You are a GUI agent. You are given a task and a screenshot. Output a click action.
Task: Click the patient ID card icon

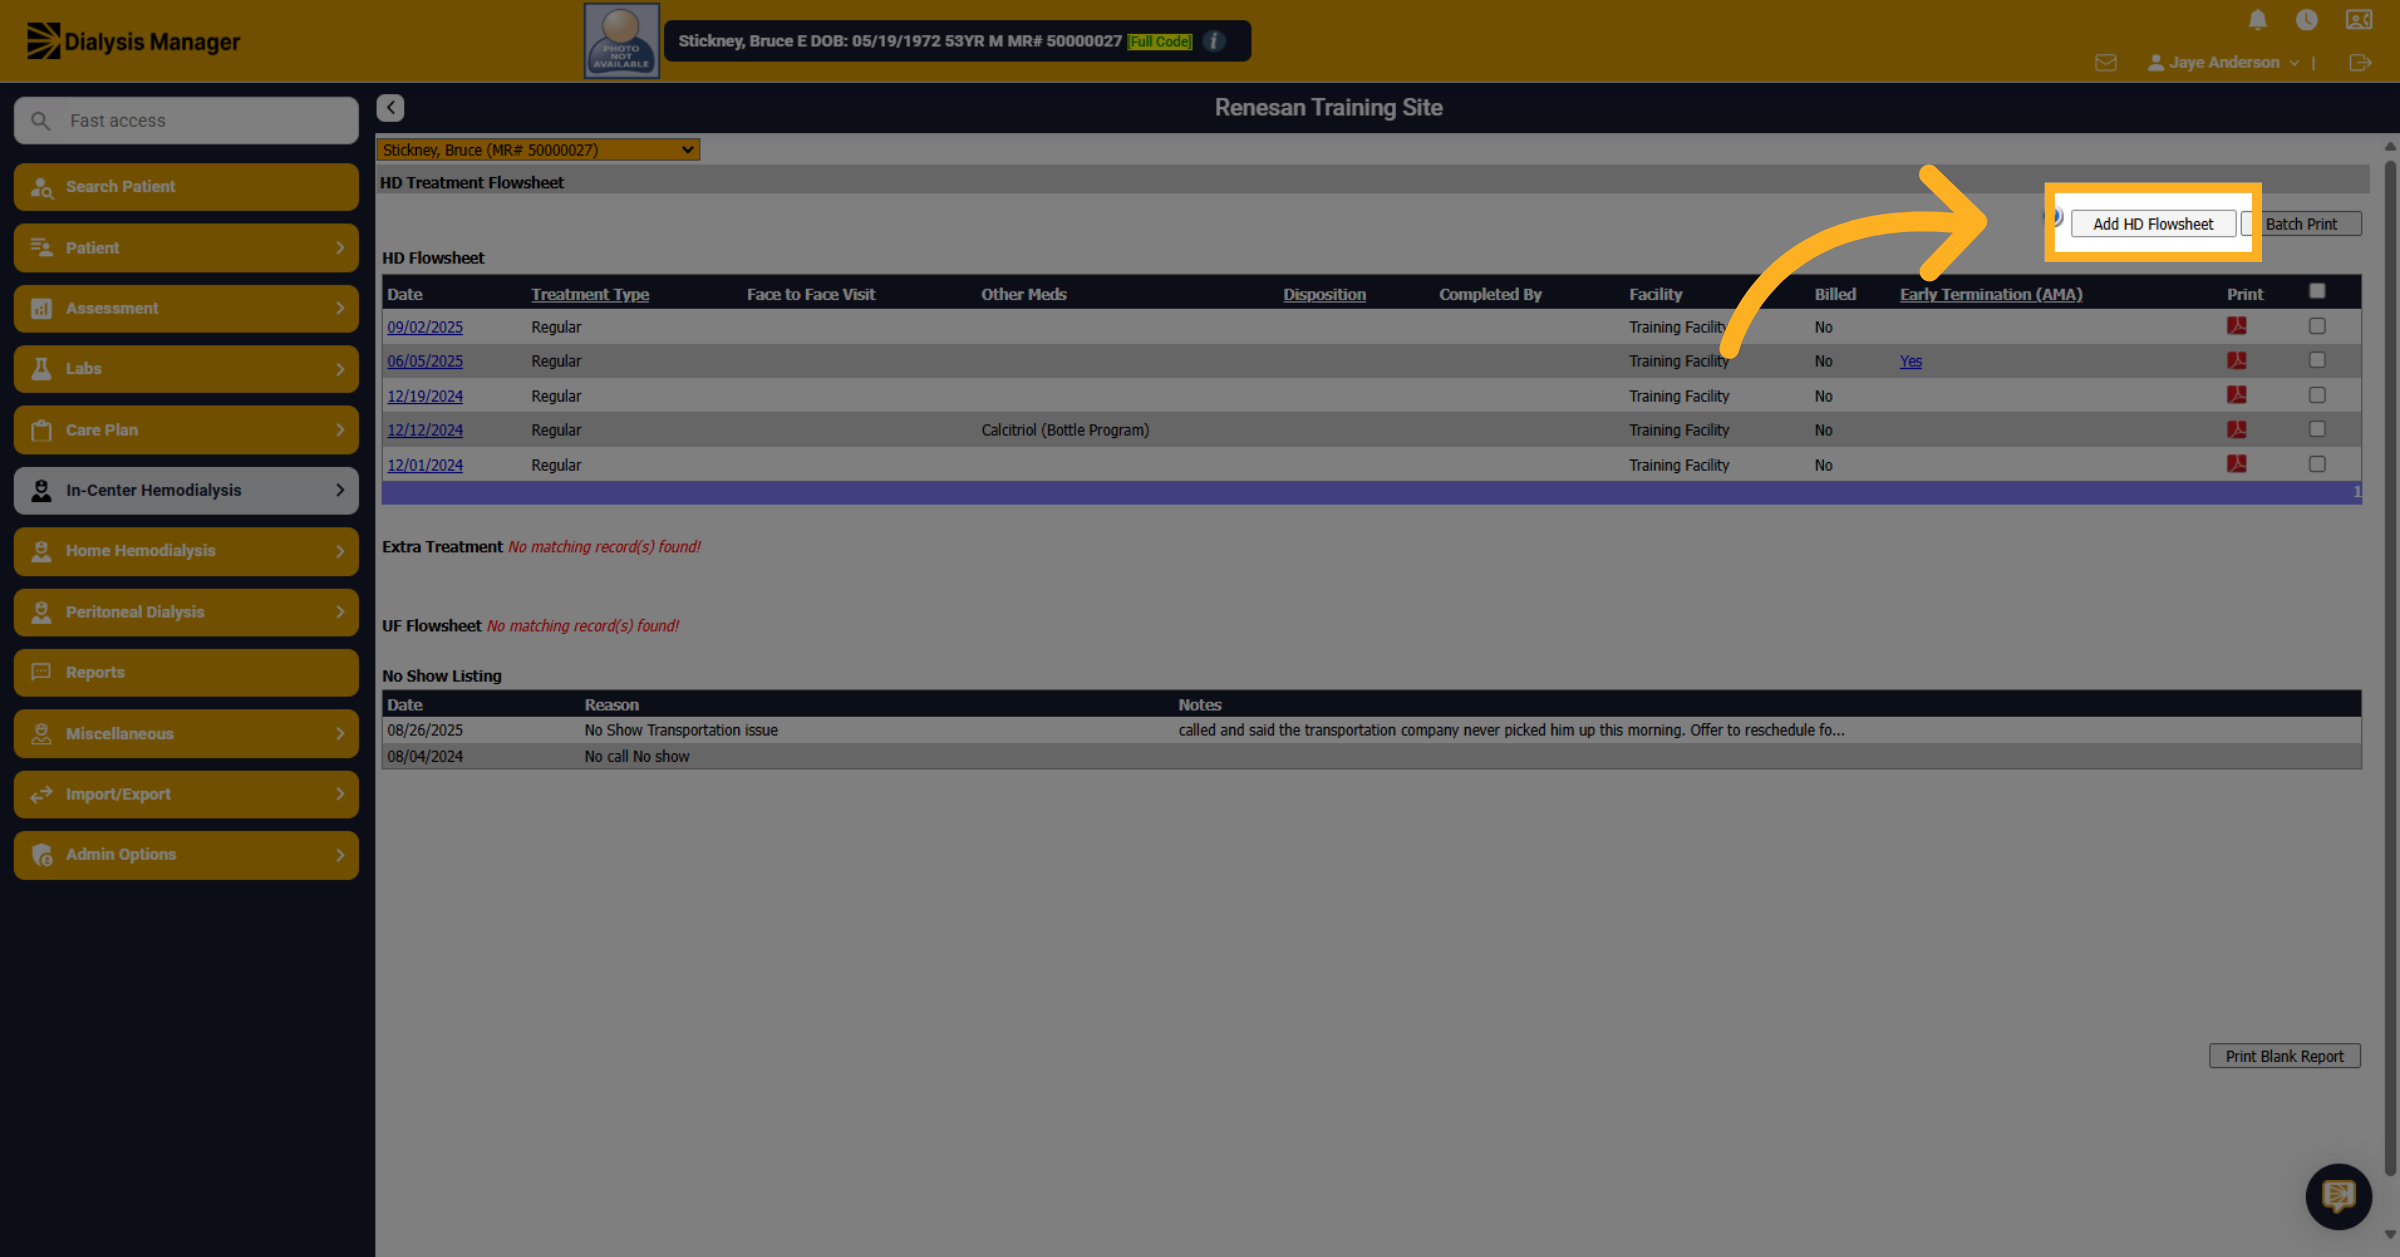click(2358, 20)
